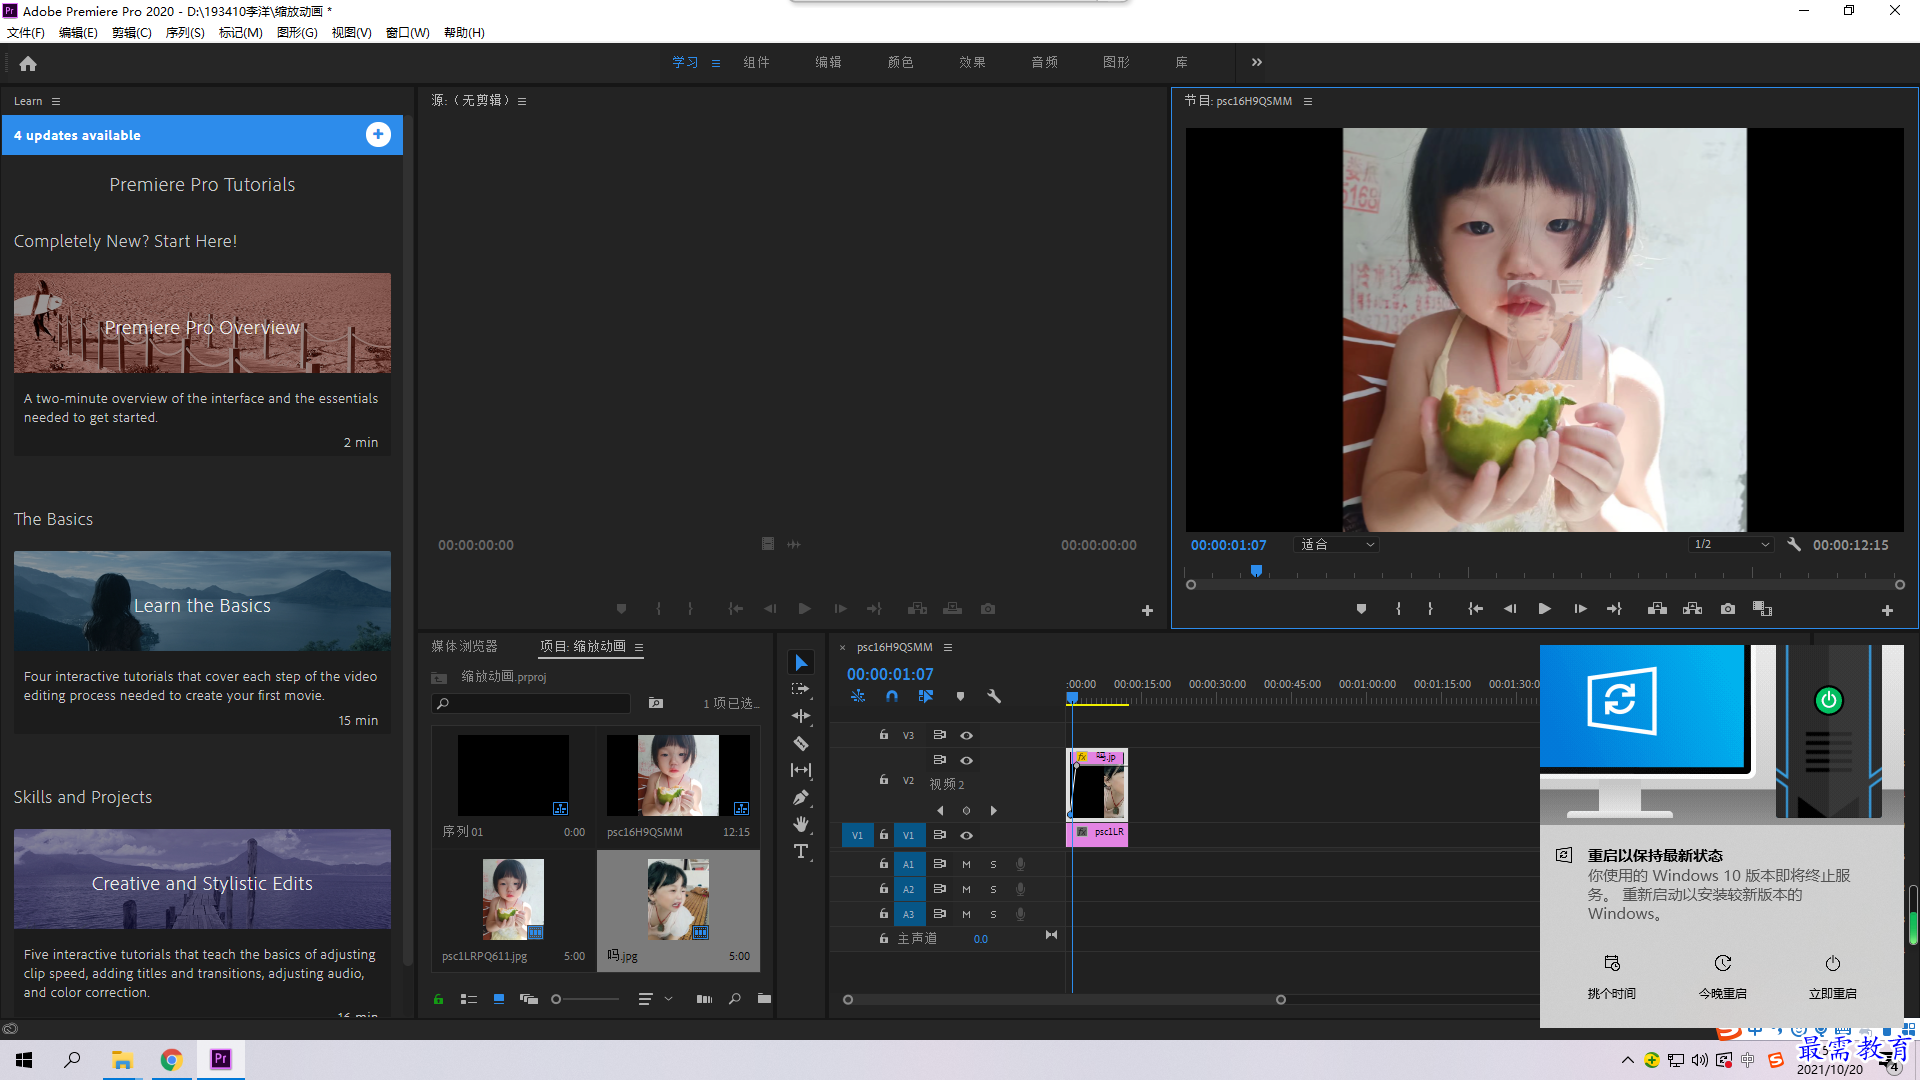This screenshot has width=1920, height=1080.
Task: Toggle V2 track output eye
Action: pos(967,760)
